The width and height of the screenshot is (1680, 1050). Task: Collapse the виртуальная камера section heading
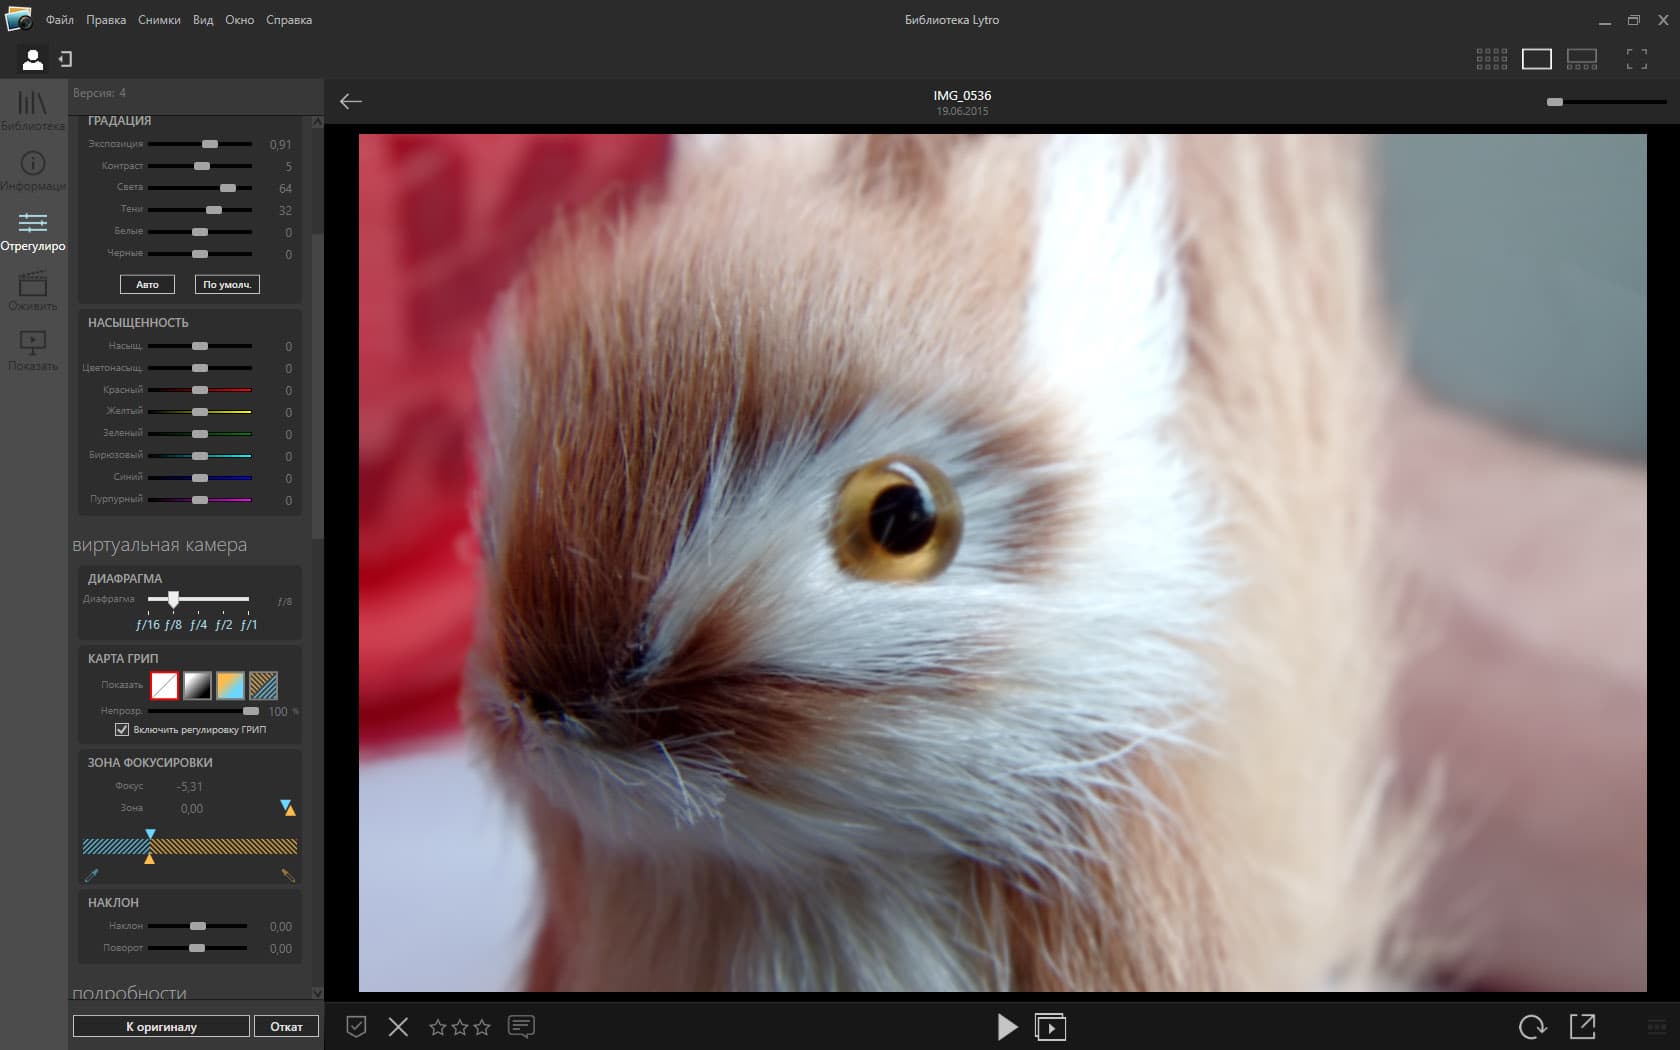(159, 545)
